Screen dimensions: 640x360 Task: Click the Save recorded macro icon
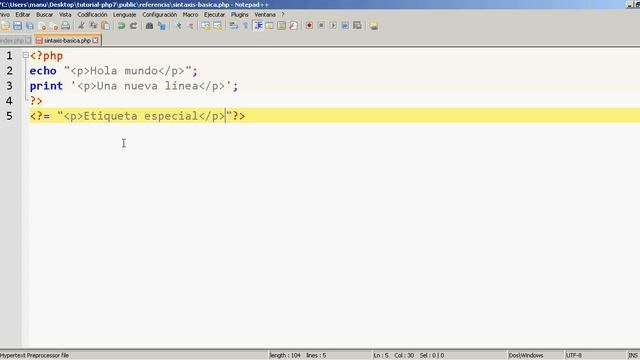357,26
